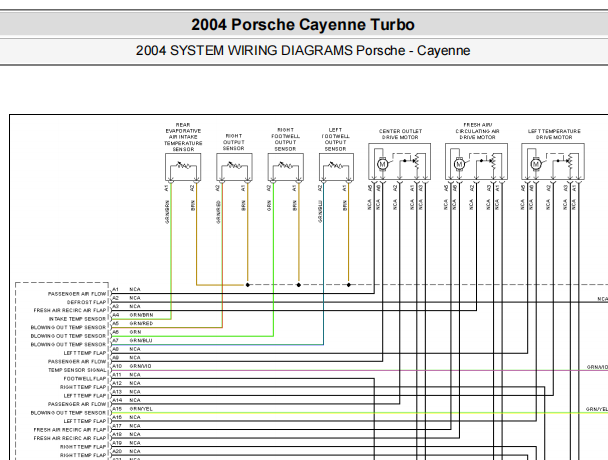Image resolution: width=608 pixels, height=460 pixels.
Task: Select the 'RIGHT OUTPUT SENSOR' label
Action: tap(234, 142)
